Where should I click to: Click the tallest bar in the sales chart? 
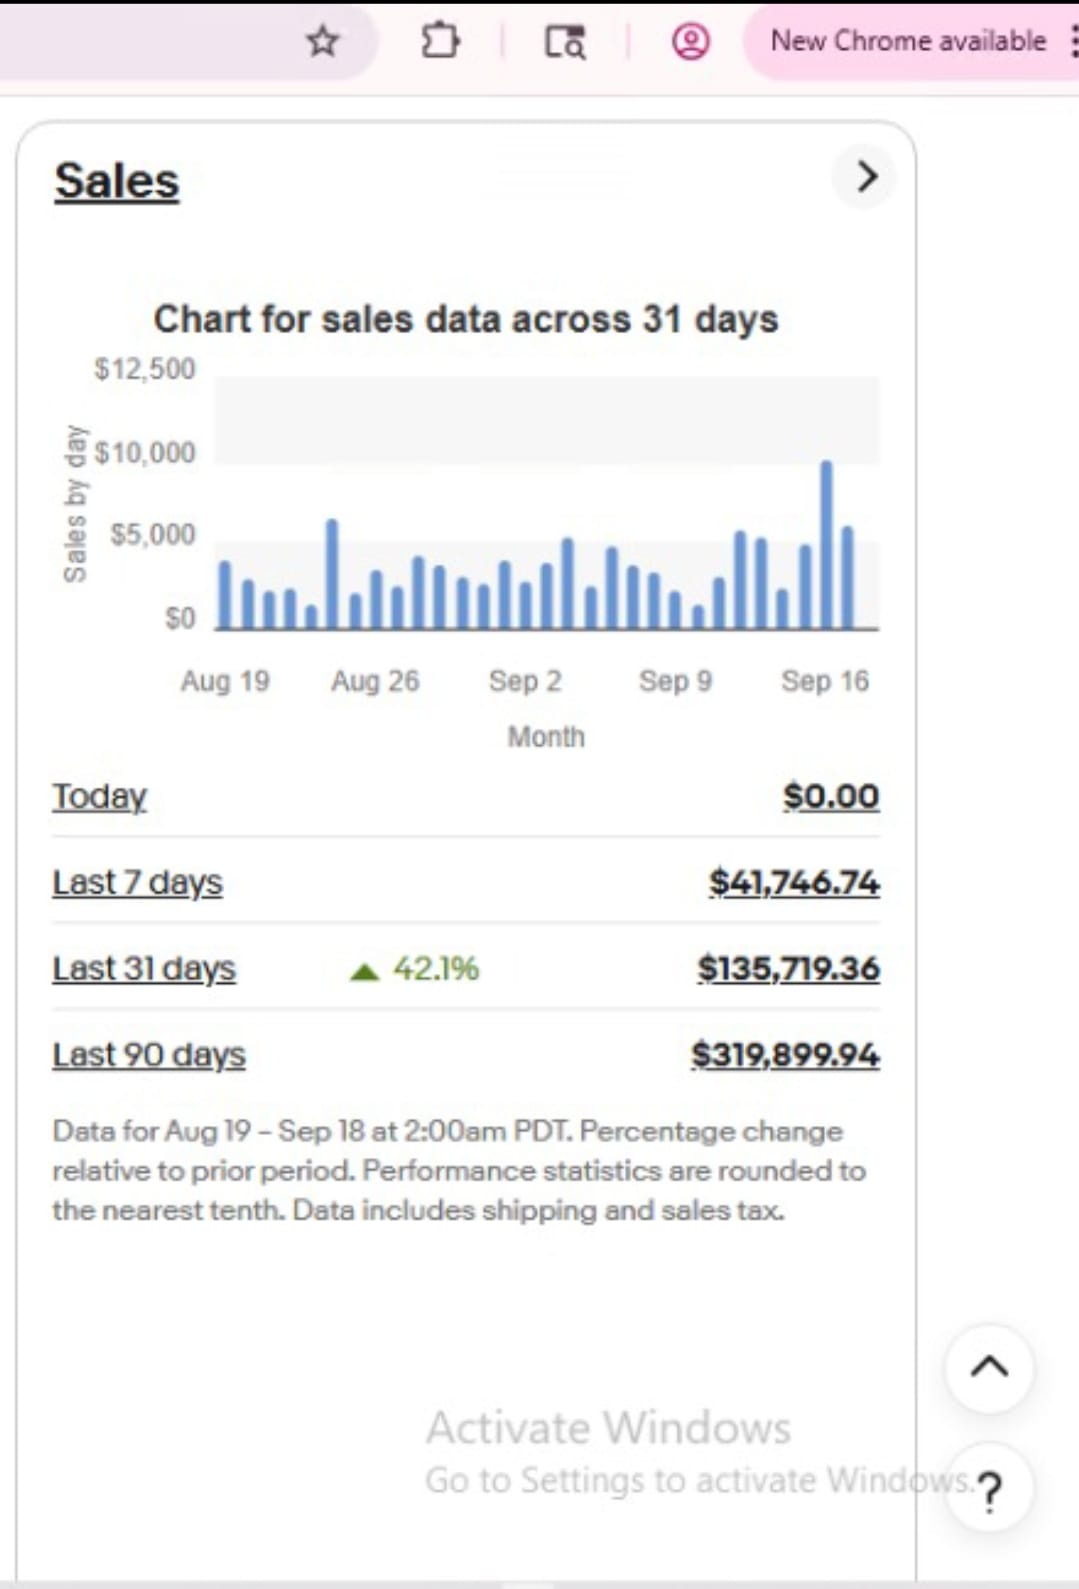click(826, 545)
